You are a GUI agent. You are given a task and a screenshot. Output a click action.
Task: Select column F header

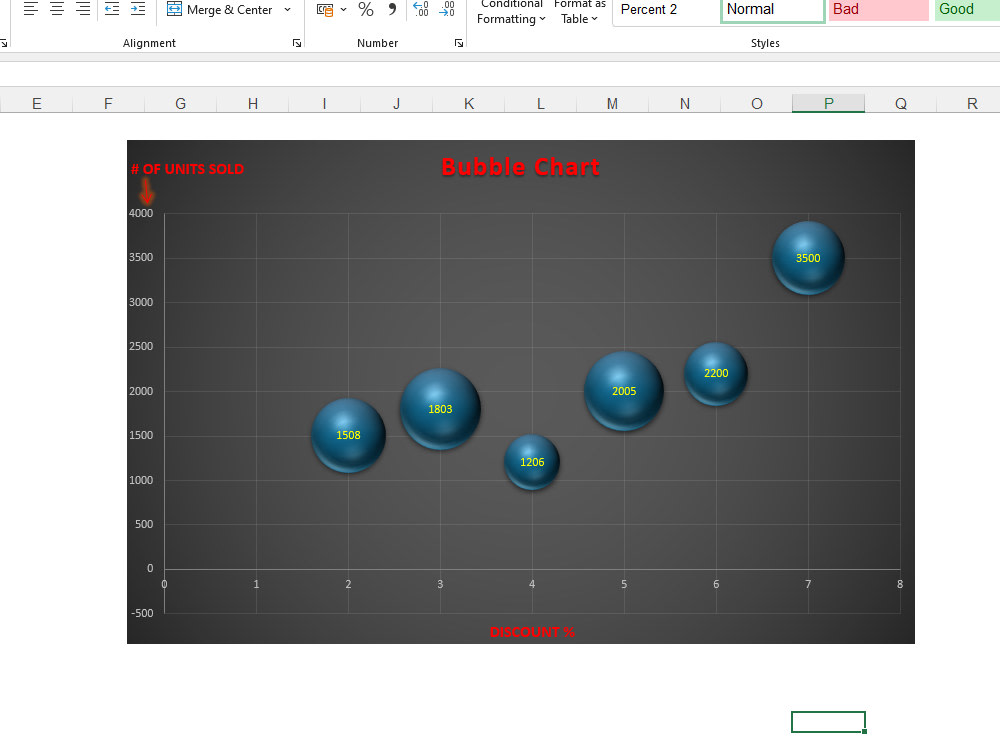point(108,103)
